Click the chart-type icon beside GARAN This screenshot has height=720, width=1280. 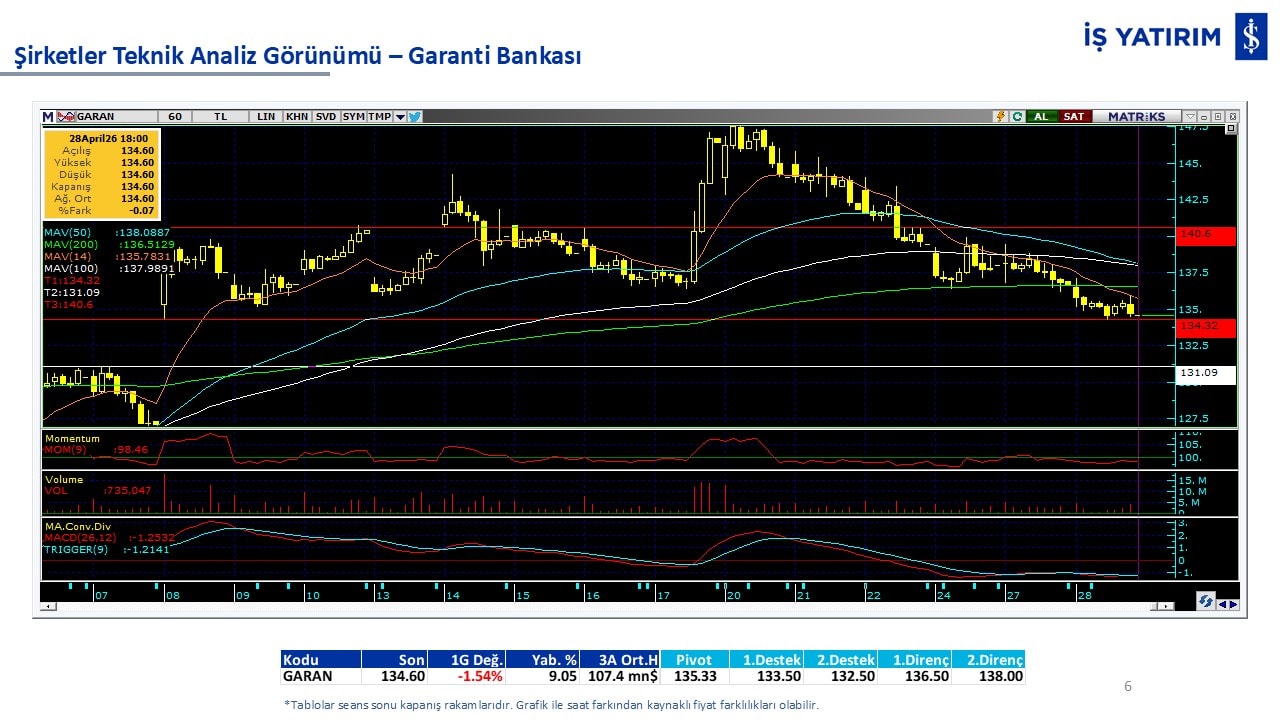(66, 116)
